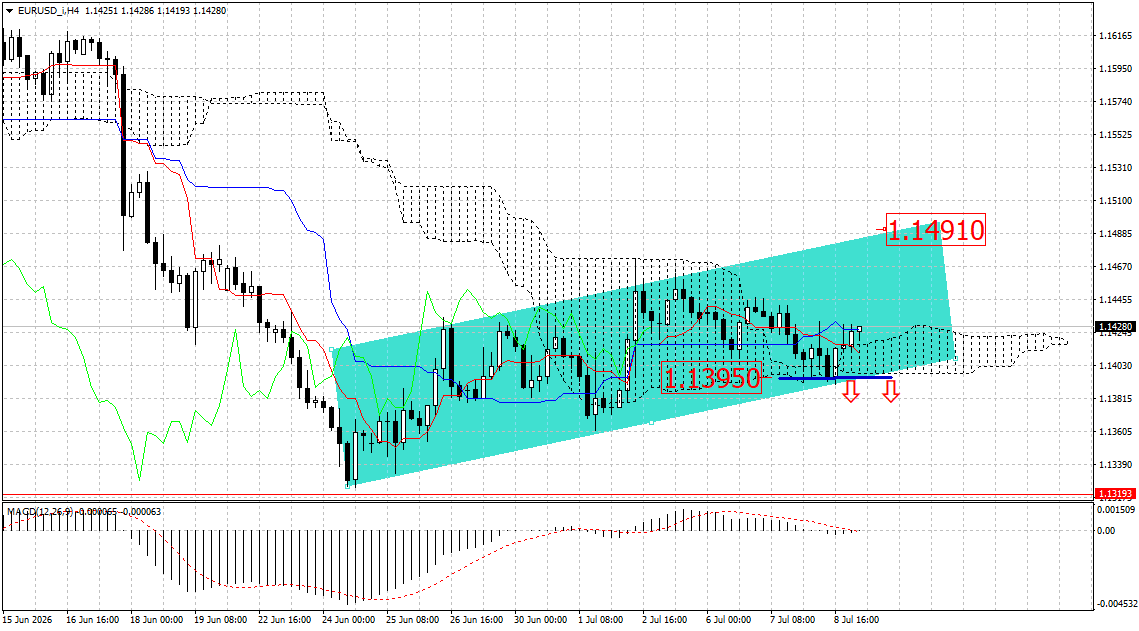The height and width of the screenshot is (631, 1139).
Task: Click the black current-price tag on the price axis
Action: (x=1115, y=327)
